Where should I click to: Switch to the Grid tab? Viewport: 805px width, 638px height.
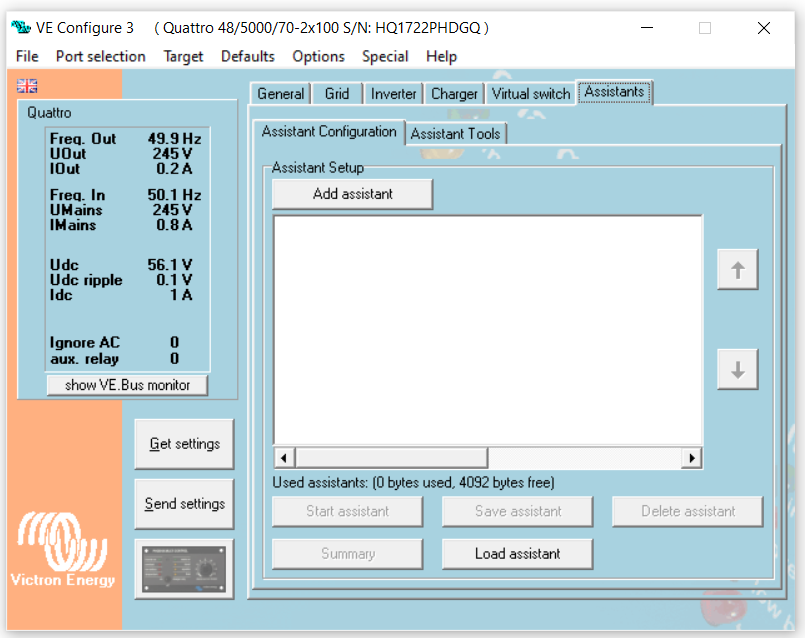click(337, 94)
